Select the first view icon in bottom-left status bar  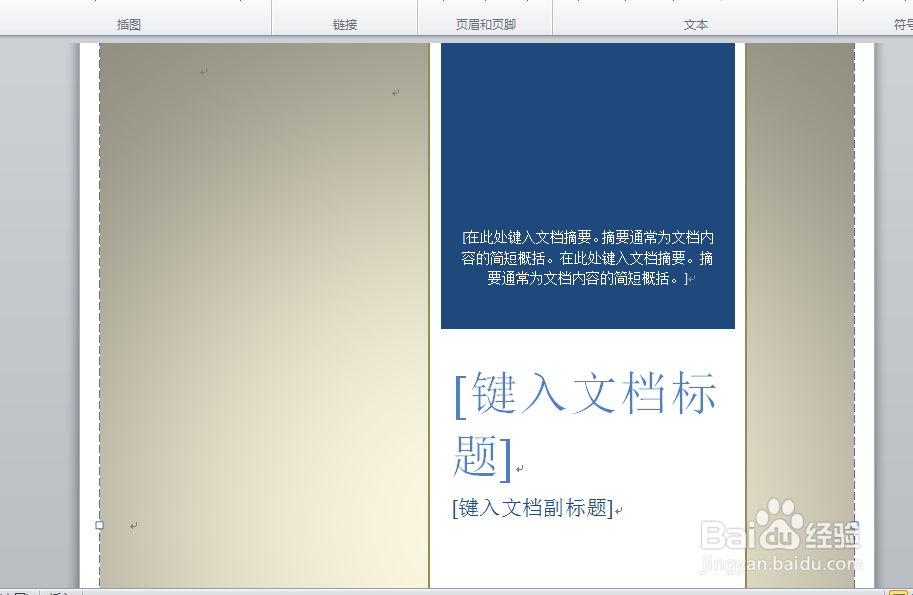click(8, 592)
